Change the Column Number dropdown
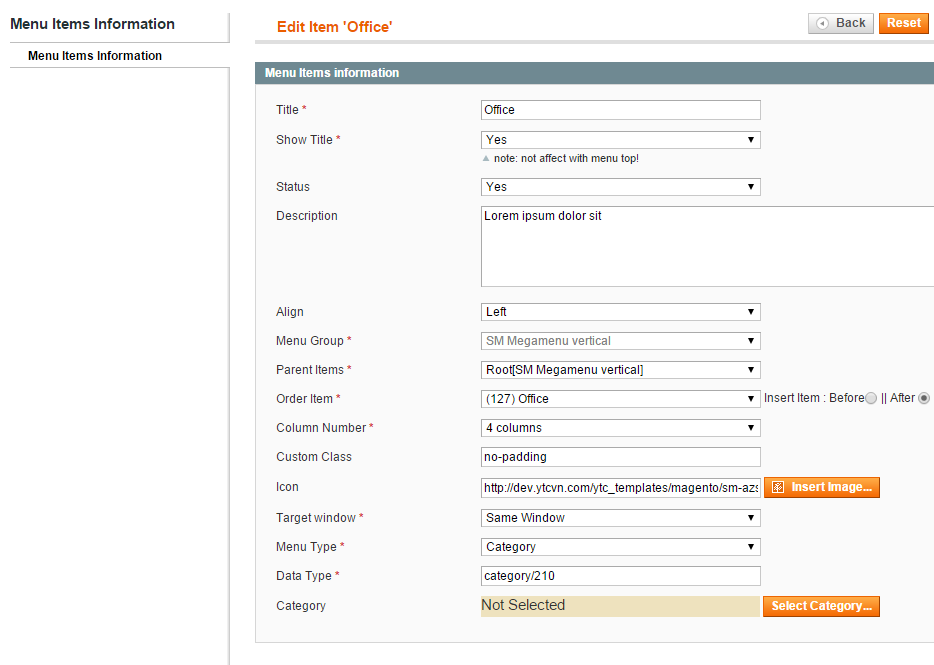 tap(621, 428)
